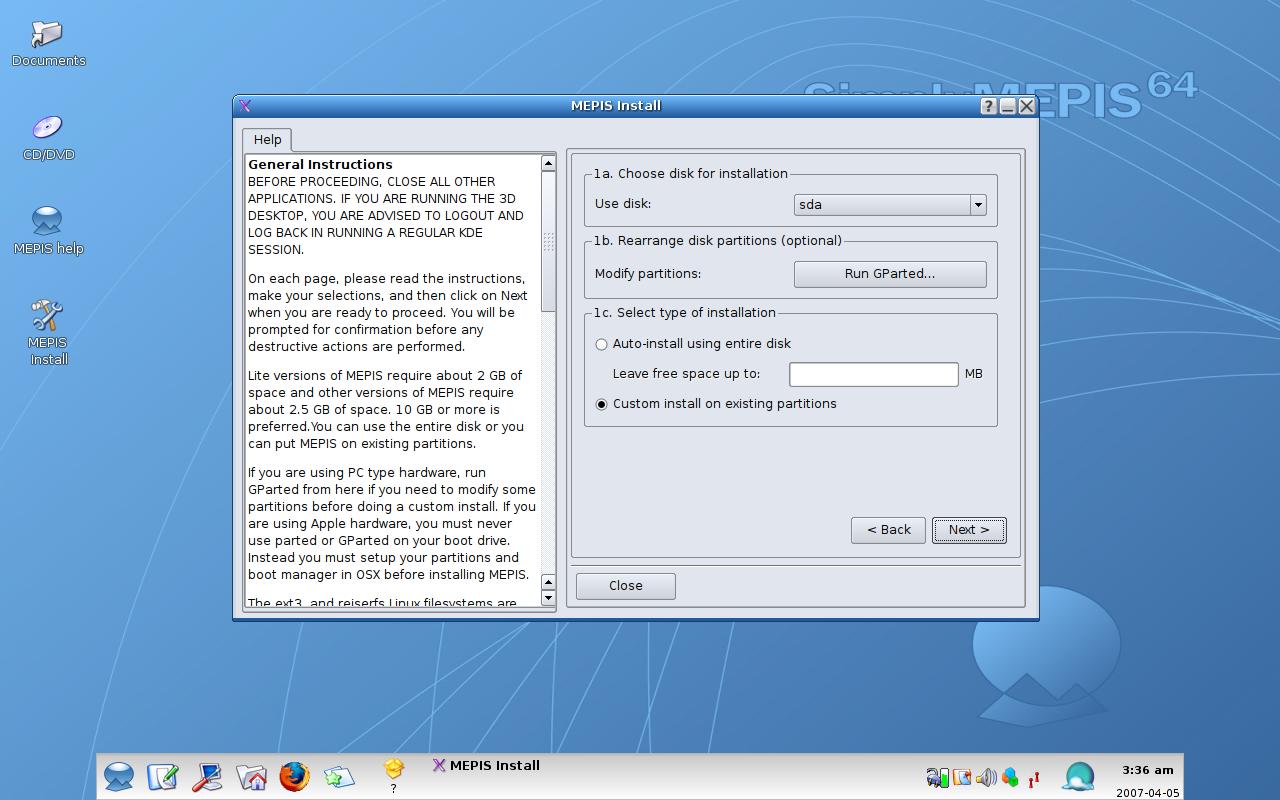Click the blue bubble icon beside clock
This screenshot has height=800, width=1280.
pyautogui.click(x=1079, y=777)
